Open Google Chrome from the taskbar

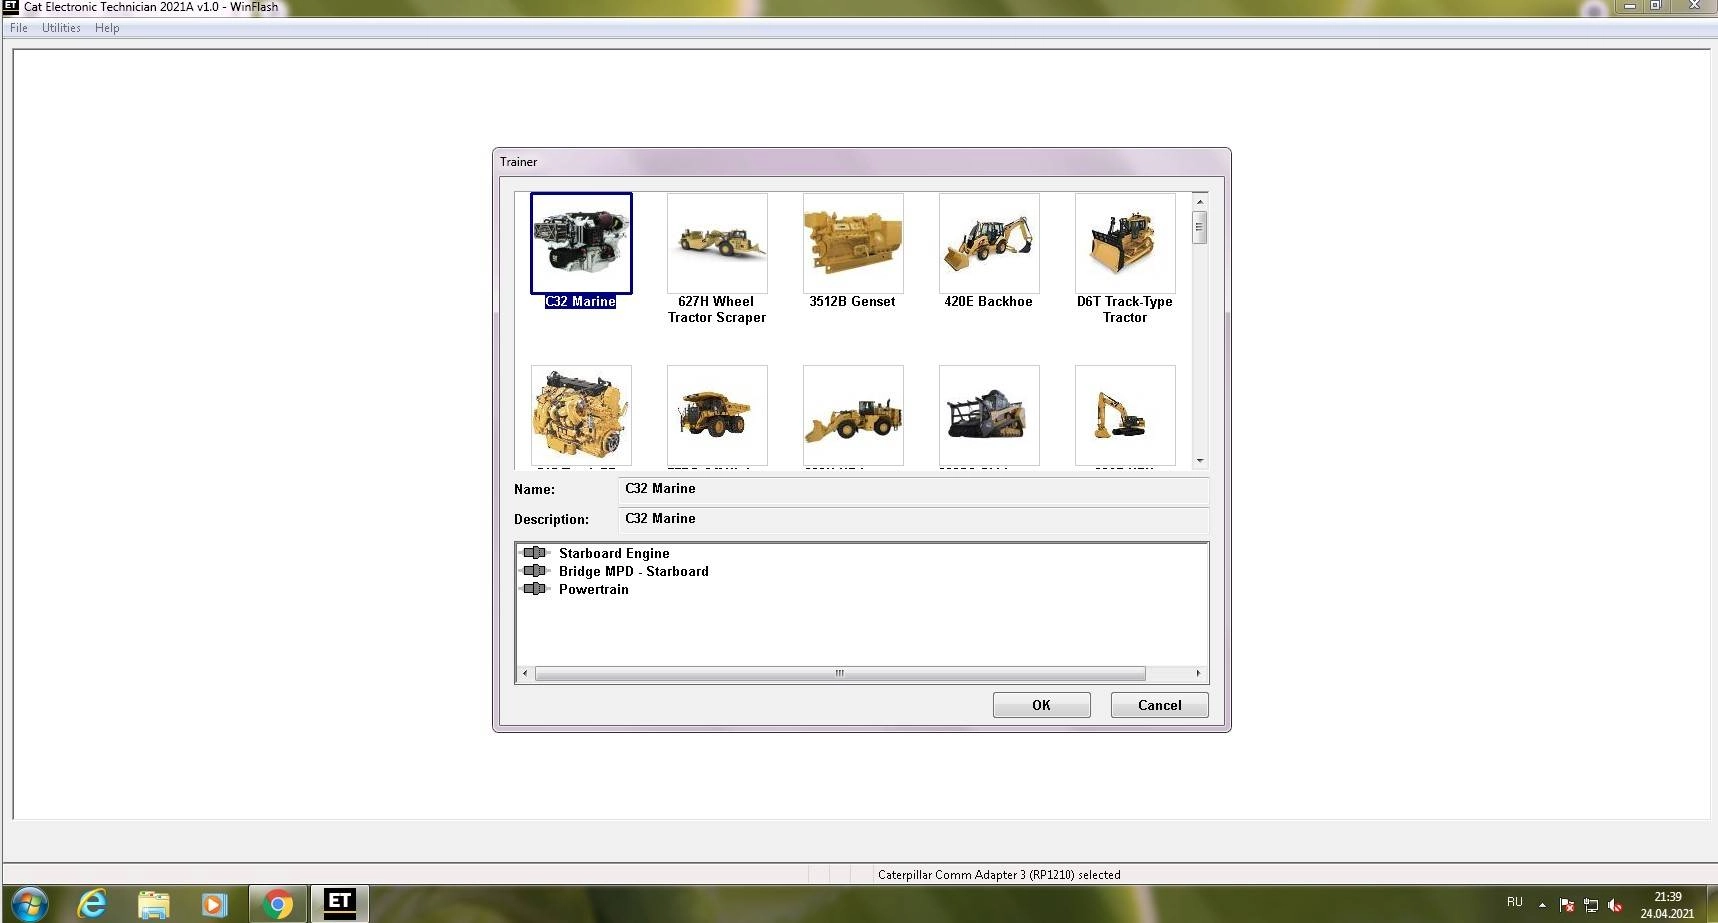point(277,904)
